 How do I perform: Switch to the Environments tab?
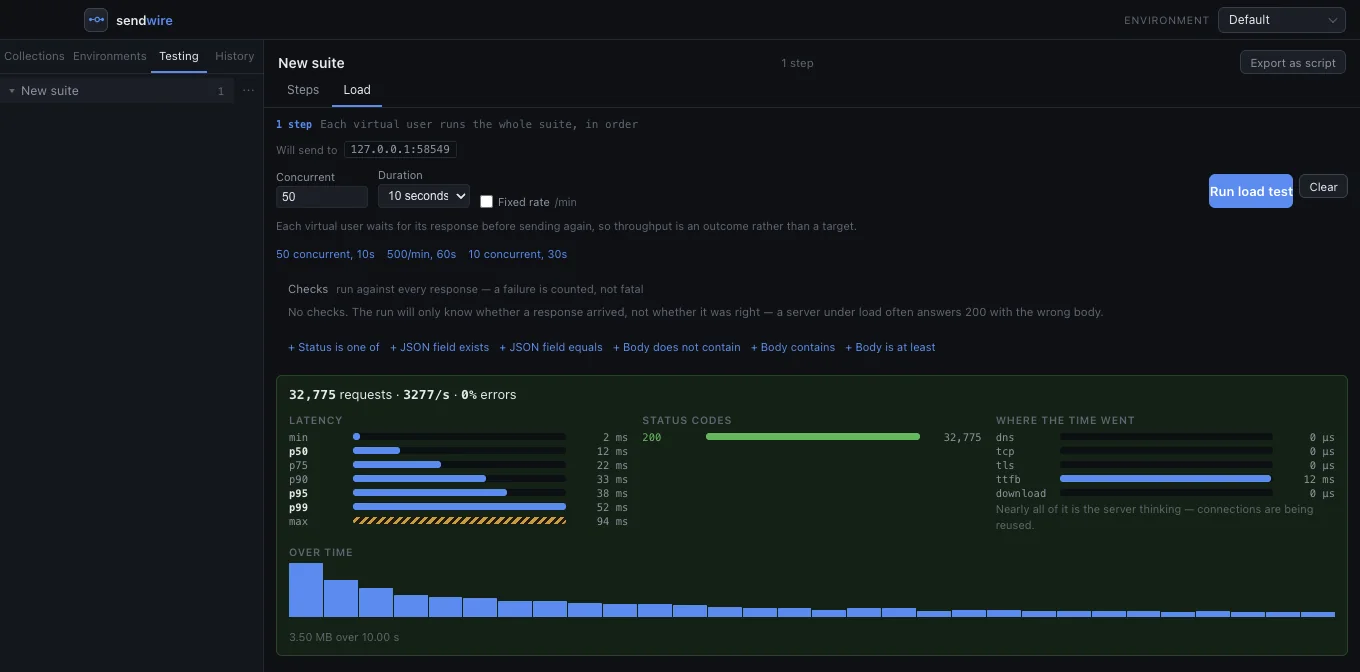(x=110, y=56)
